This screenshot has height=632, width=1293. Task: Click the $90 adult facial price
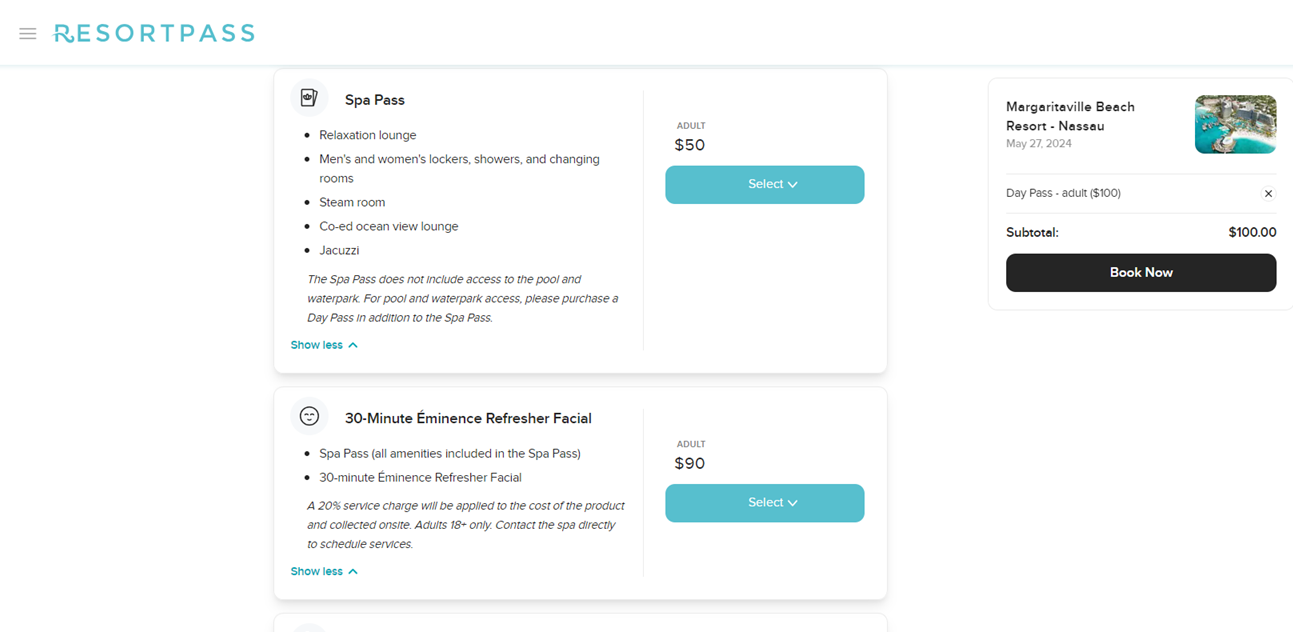[x=691, y=463]
